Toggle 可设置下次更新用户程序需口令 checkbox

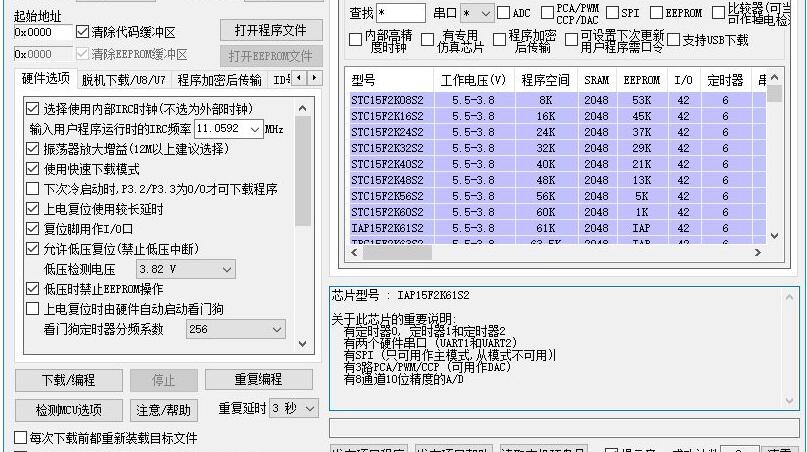[571, 40]
